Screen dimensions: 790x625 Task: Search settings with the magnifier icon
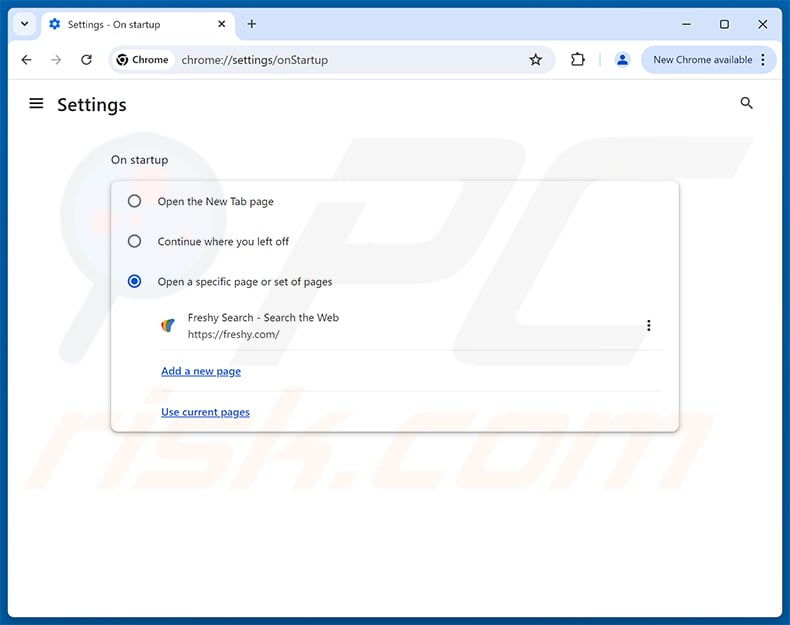click(746, 103)
